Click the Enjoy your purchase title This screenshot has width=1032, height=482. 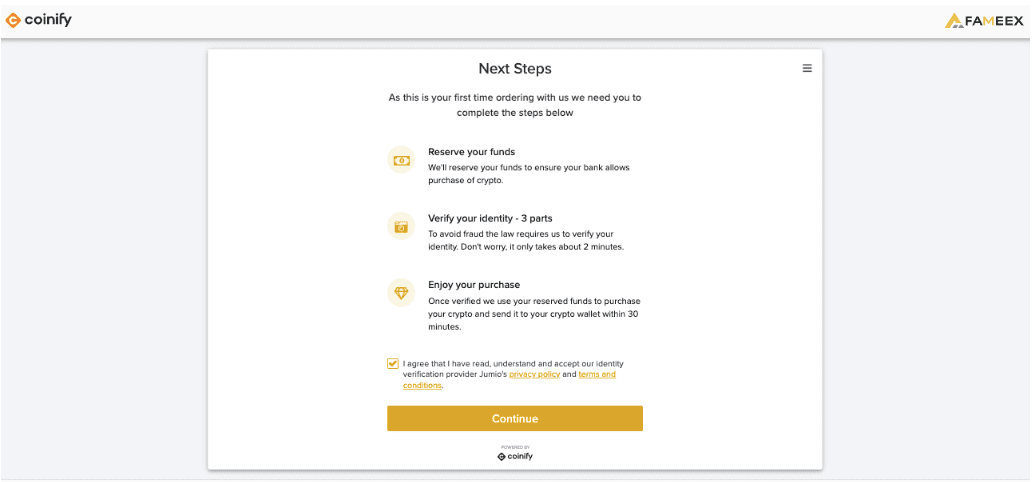474,285
